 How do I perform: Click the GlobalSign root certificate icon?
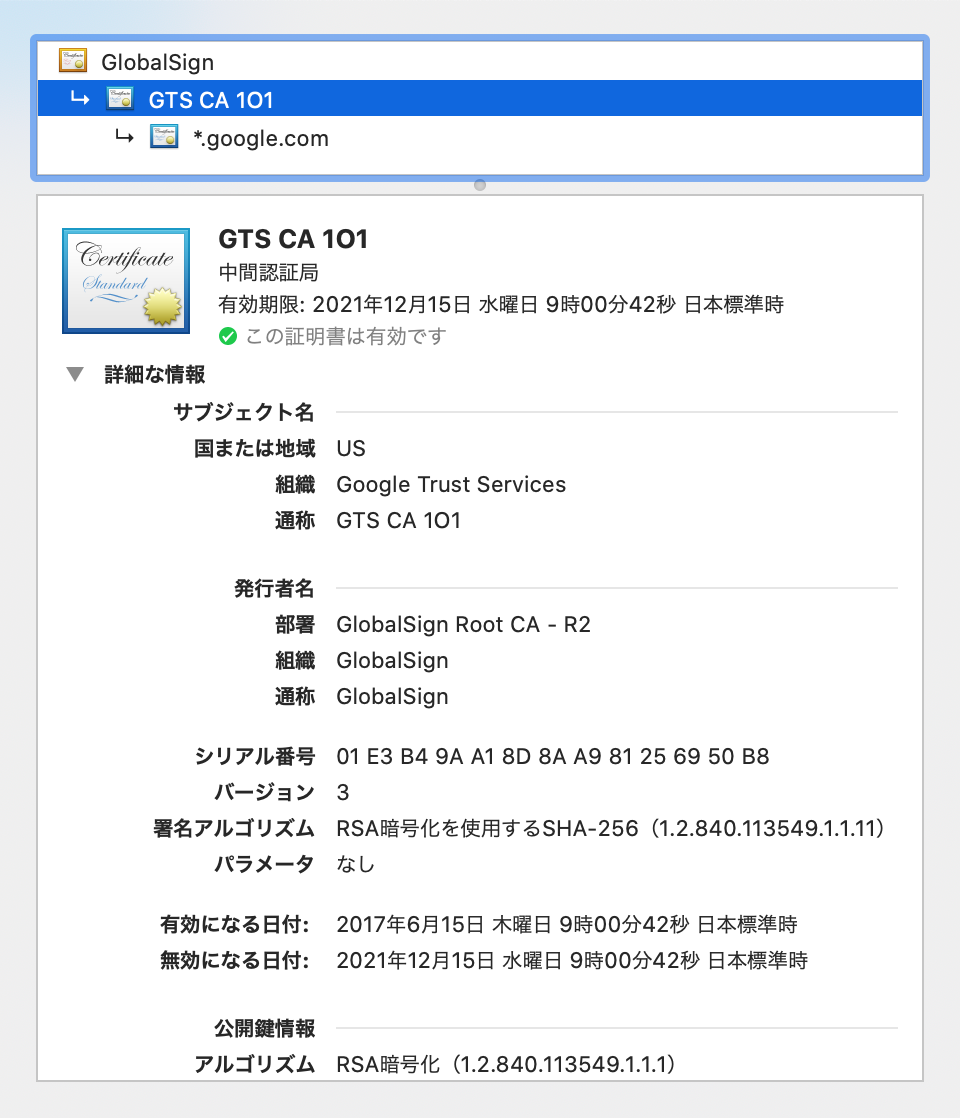coord(73,61)
